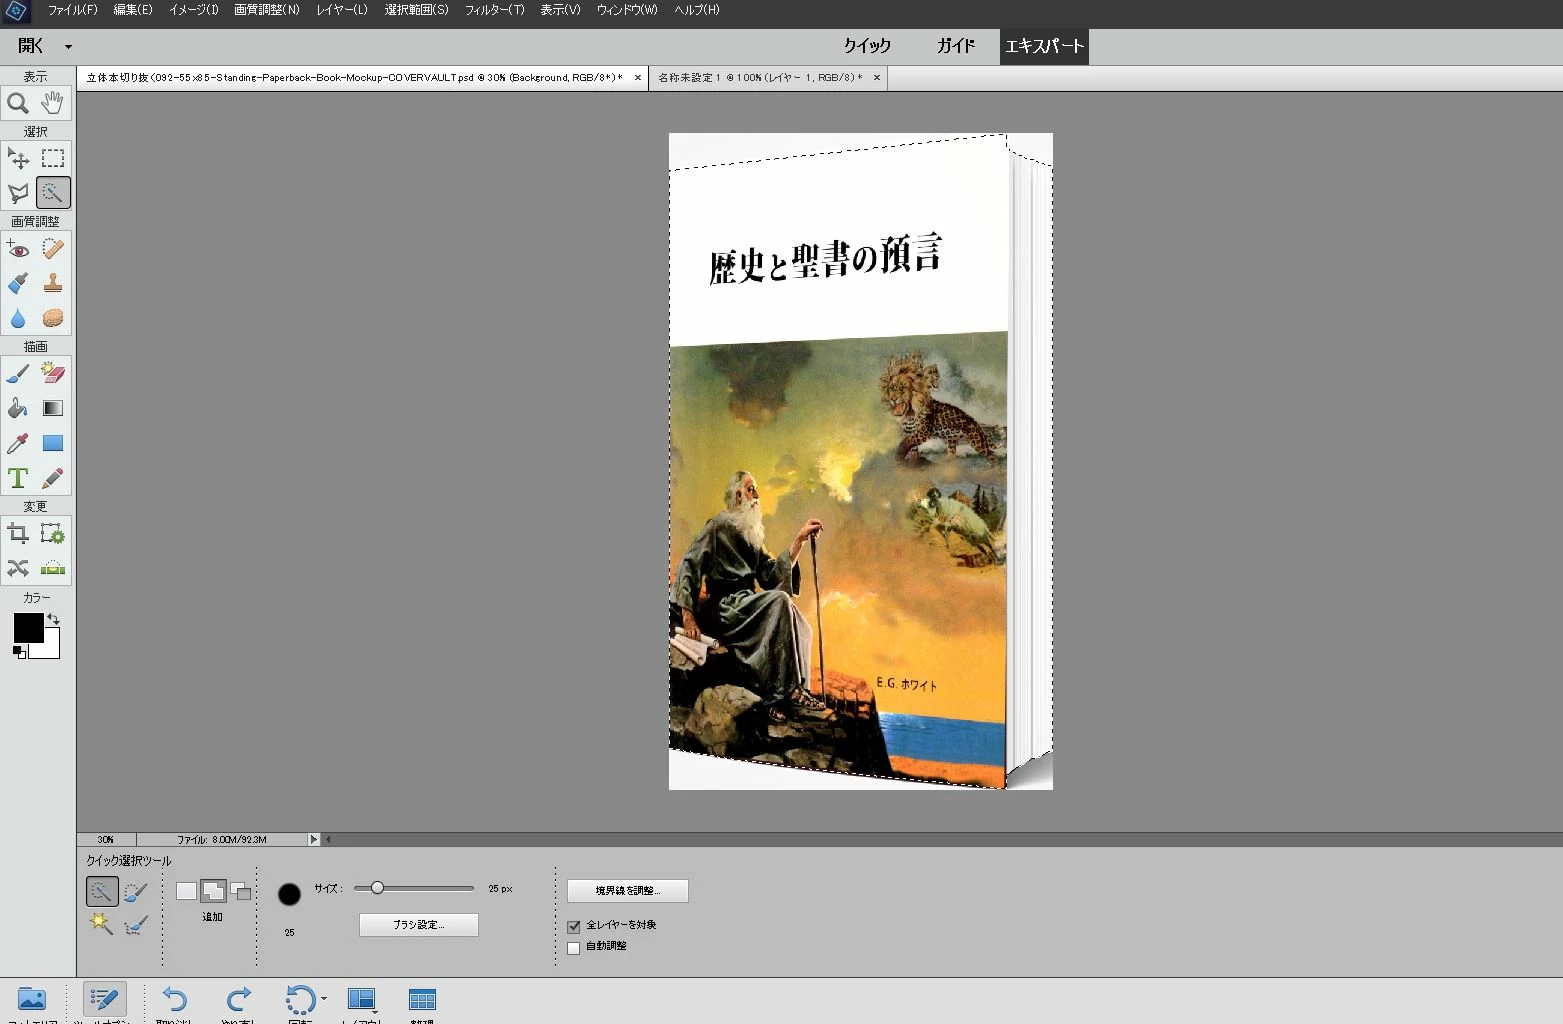This screenshot has height=1024, width=1563.
Task: Swap foreground and background colors arrow
Action: (x=53, y=619)
